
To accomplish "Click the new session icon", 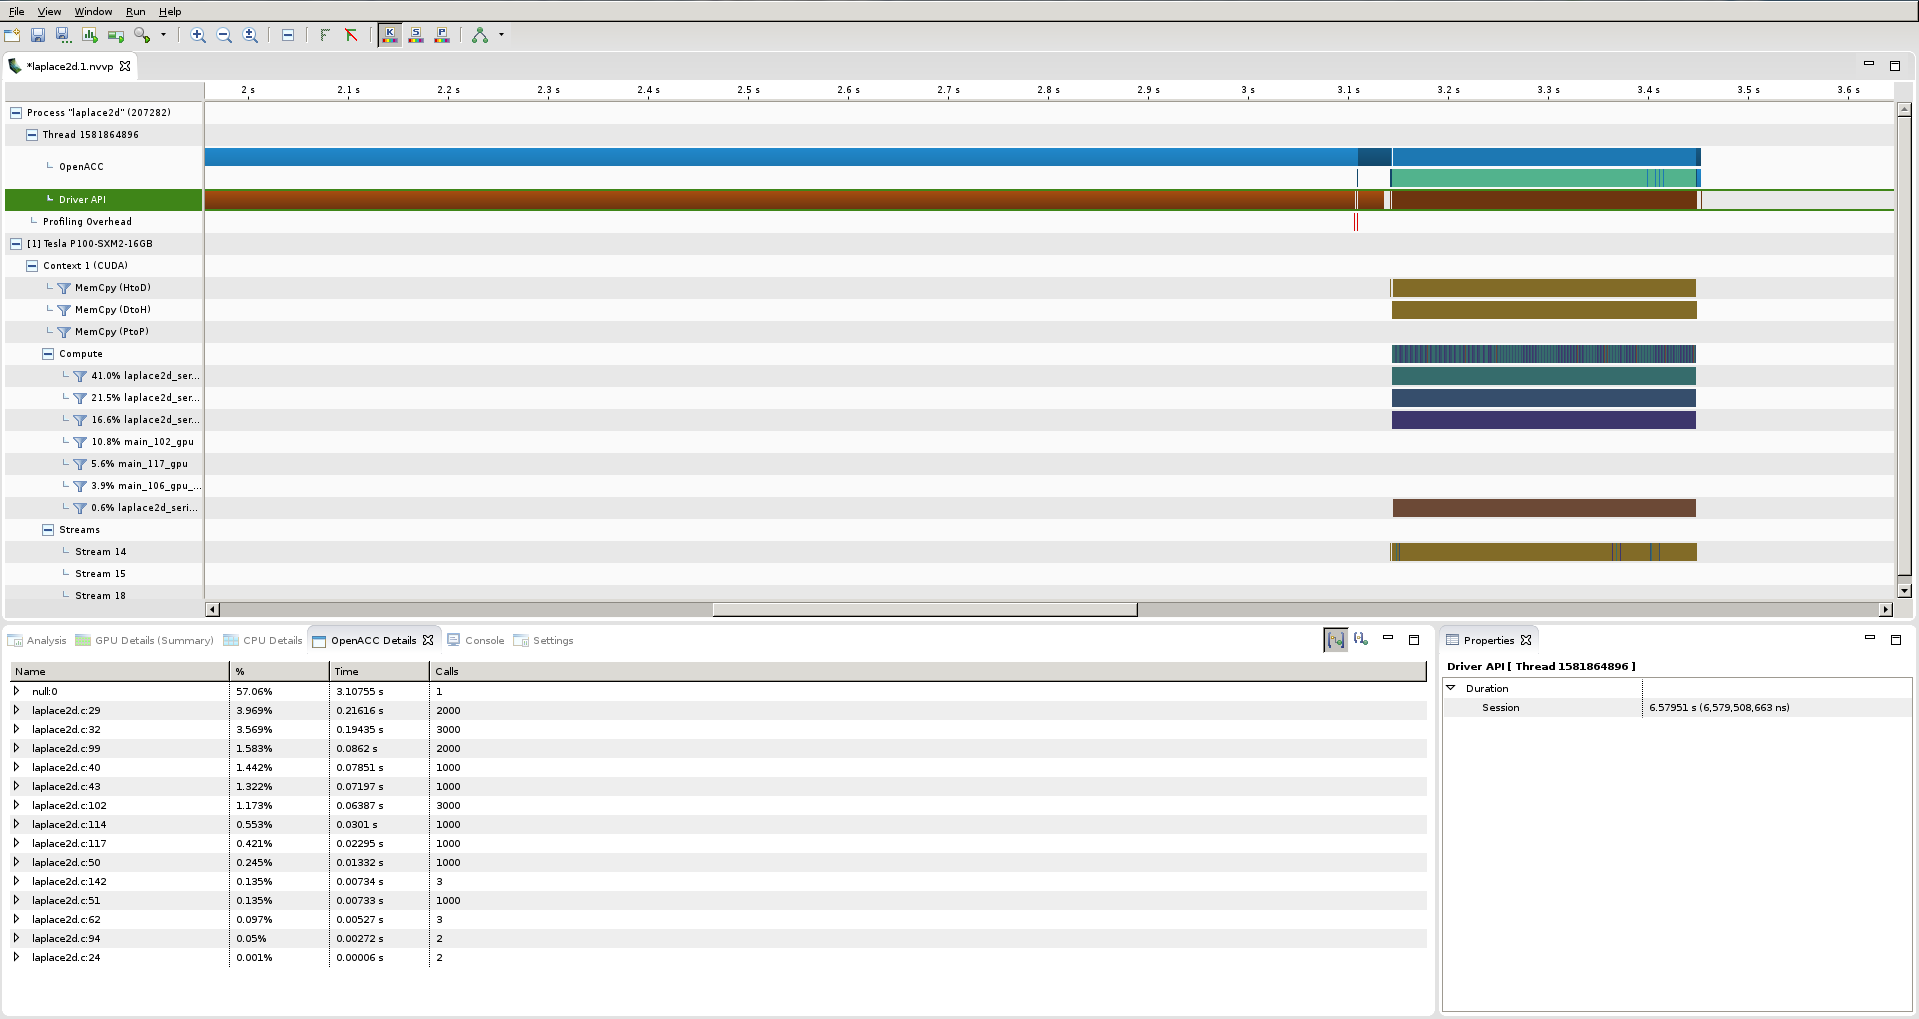I will pos(12,35).
